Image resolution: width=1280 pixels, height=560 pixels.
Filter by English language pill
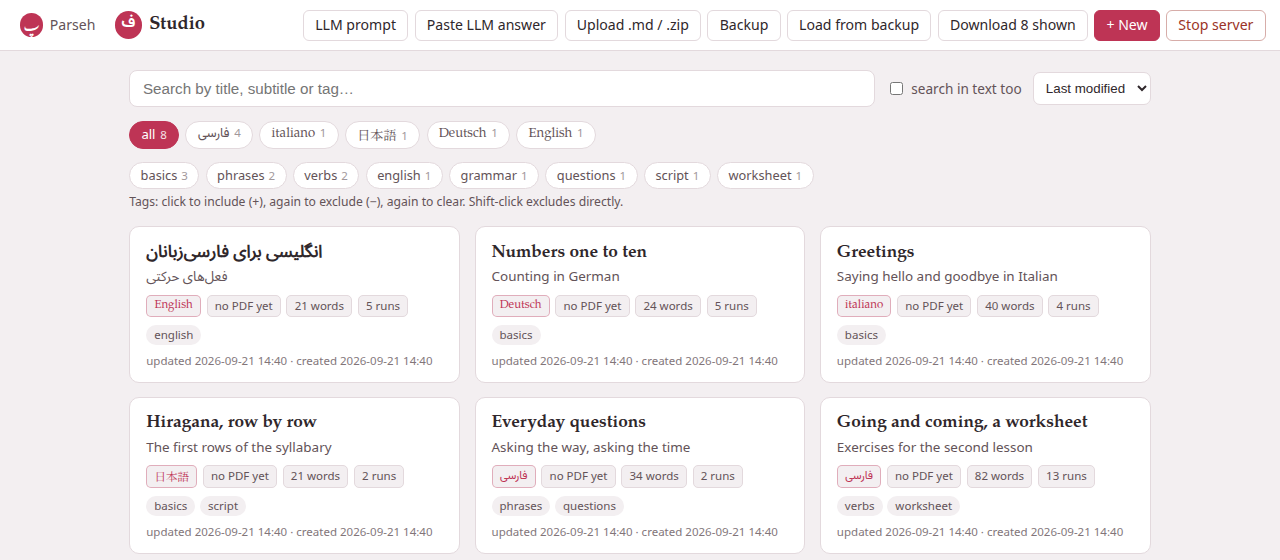(x=556, y=134)
